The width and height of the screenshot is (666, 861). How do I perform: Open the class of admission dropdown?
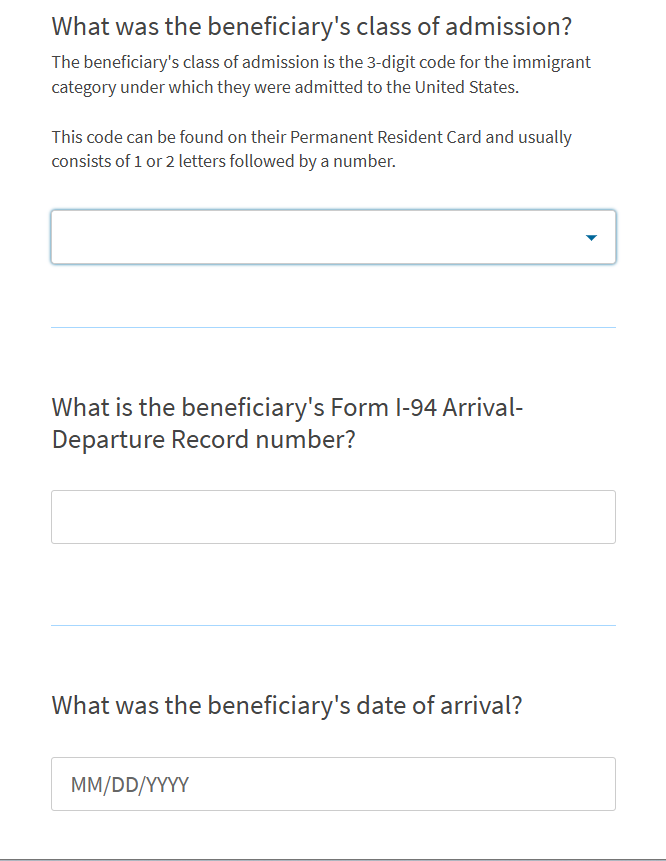(333, 237)
